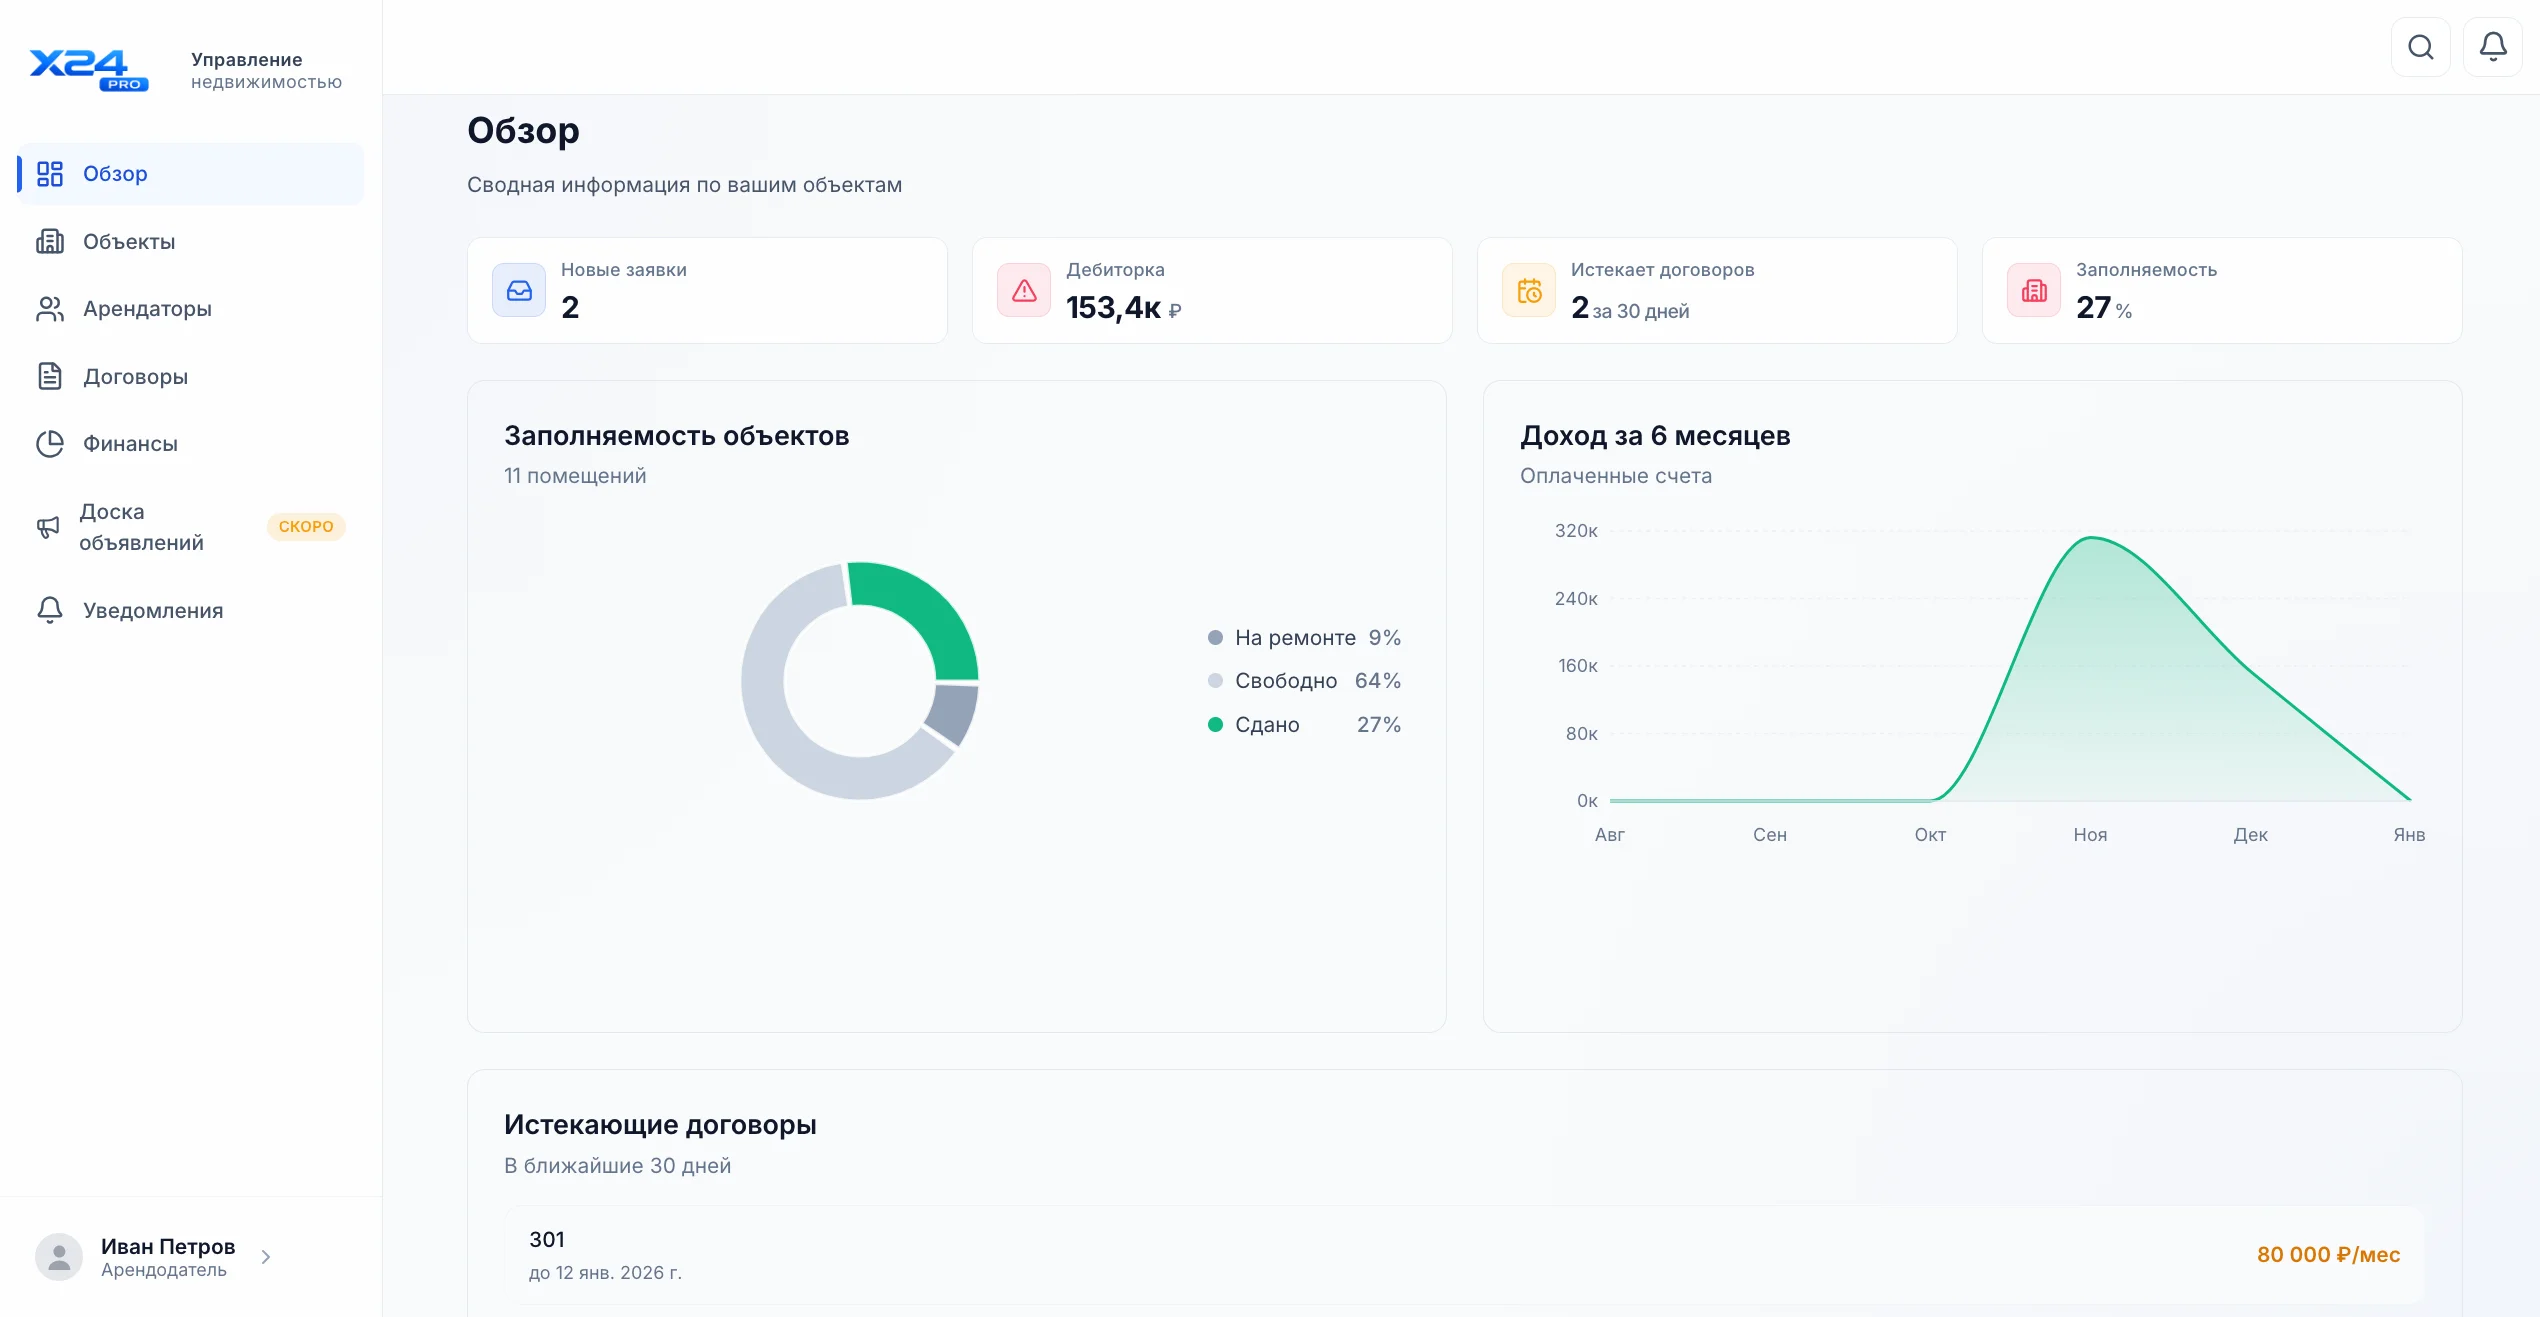Click the building icon on Заполняемость card
The height and width of the screenshot is (1317, 2540).
pyautogui.click(x=2034, y=291)
